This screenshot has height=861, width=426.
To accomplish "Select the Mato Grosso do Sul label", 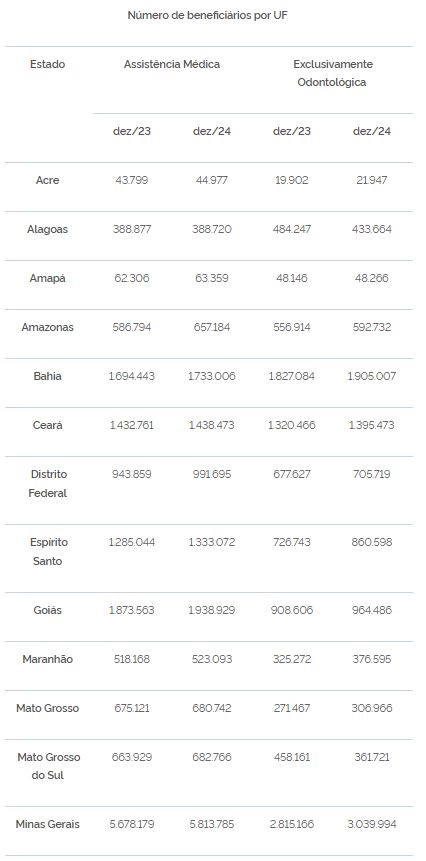I will click(x=47, y=767).
